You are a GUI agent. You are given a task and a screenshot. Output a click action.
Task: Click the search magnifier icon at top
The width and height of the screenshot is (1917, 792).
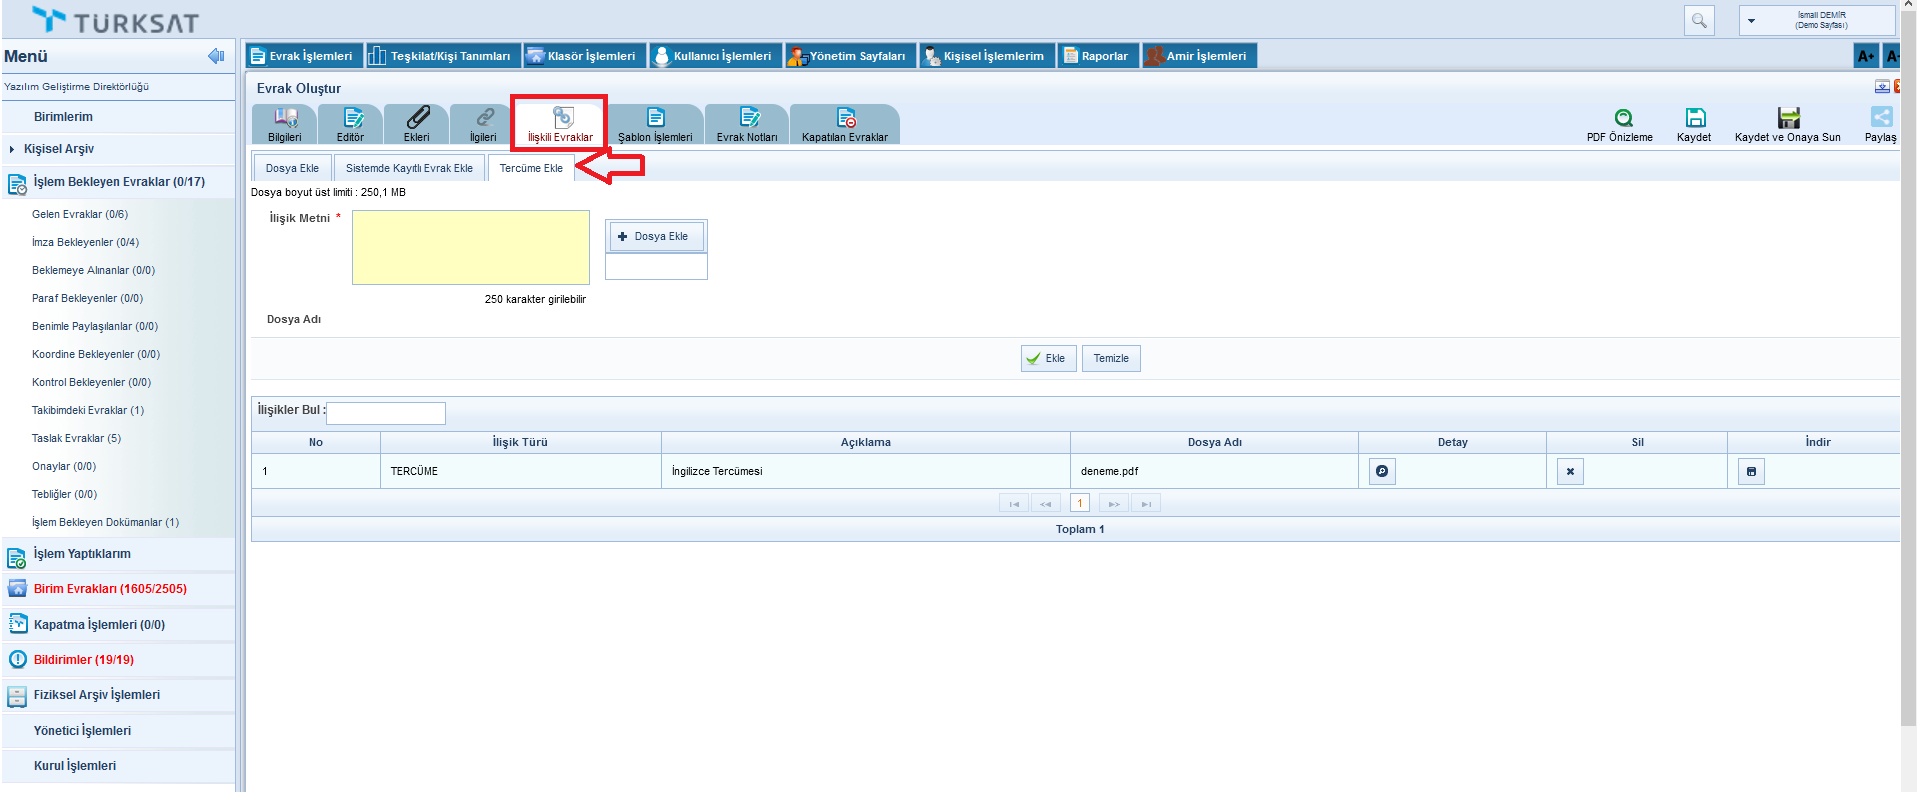click(x=1699, y=20)
